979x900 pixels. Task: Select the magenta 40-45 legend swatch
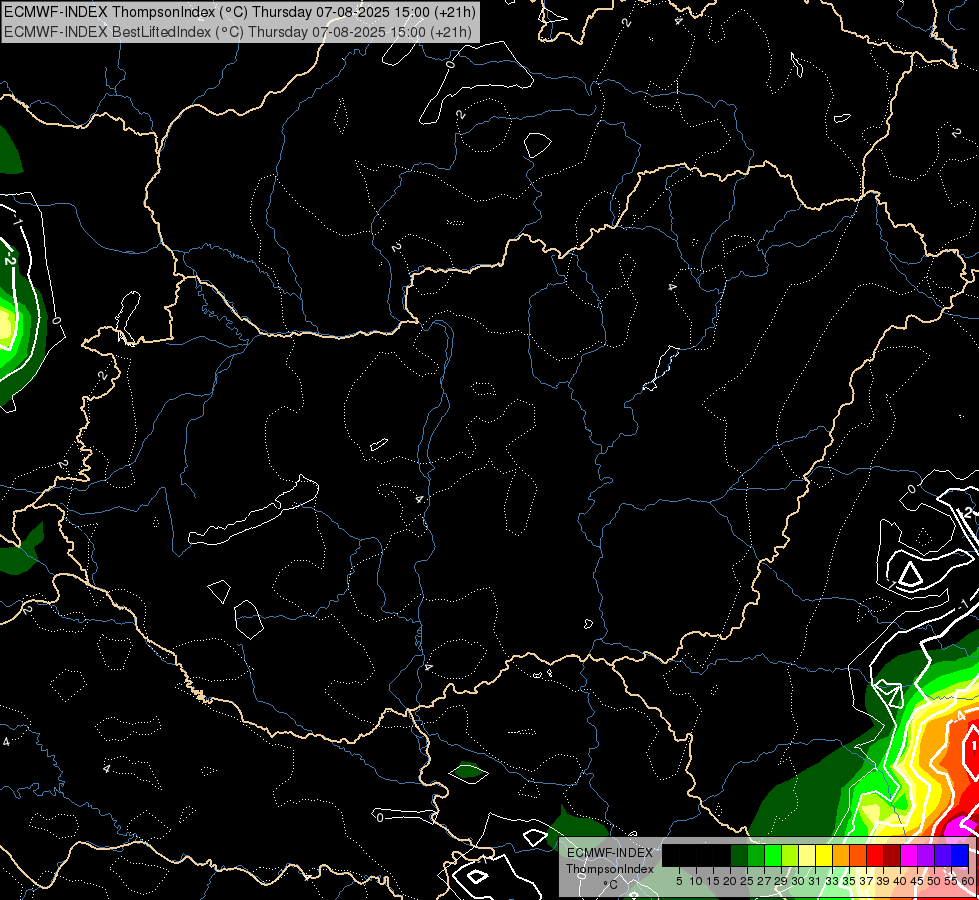click(909, 855)
